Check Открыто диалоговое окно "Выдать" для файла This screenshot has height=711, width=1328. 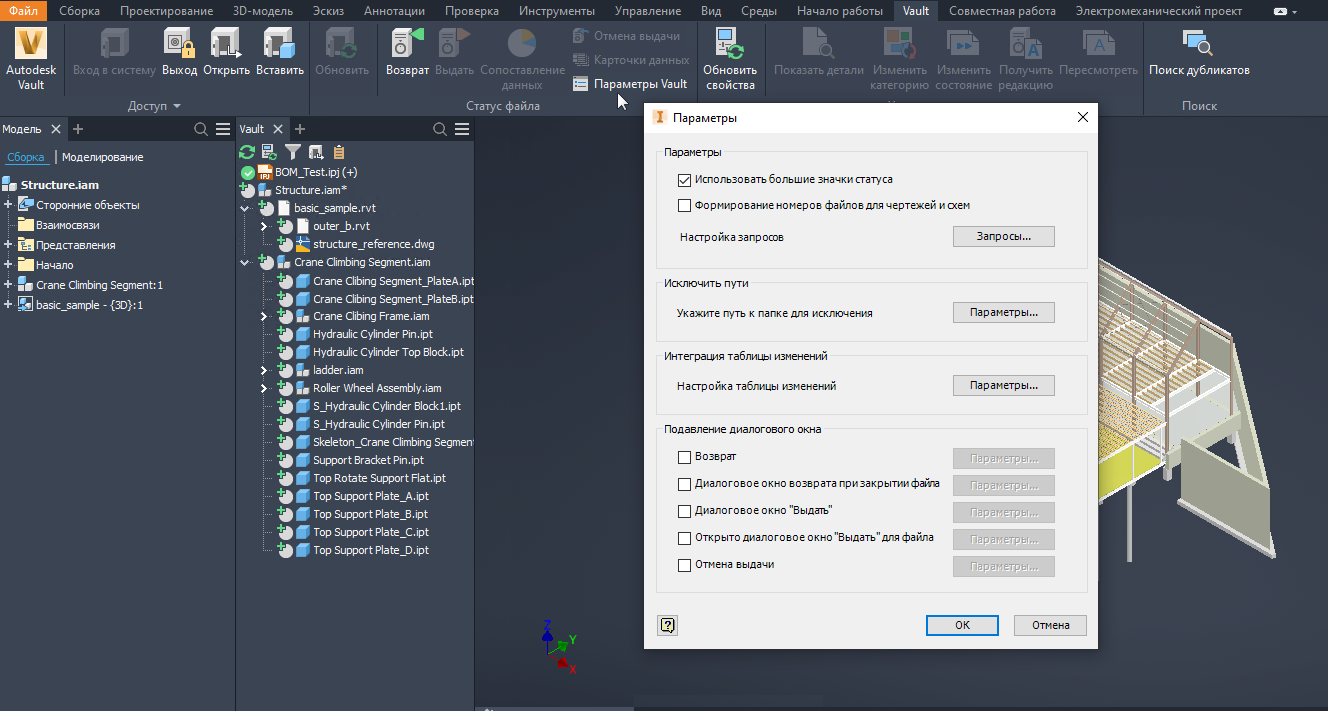(x=685, y=538)
